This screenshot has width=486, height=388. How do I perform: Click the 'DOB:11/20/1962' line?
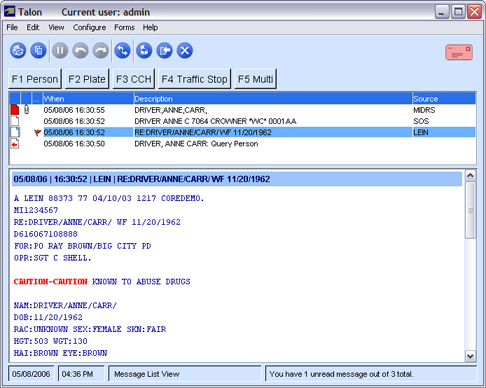tap(48, 317)
